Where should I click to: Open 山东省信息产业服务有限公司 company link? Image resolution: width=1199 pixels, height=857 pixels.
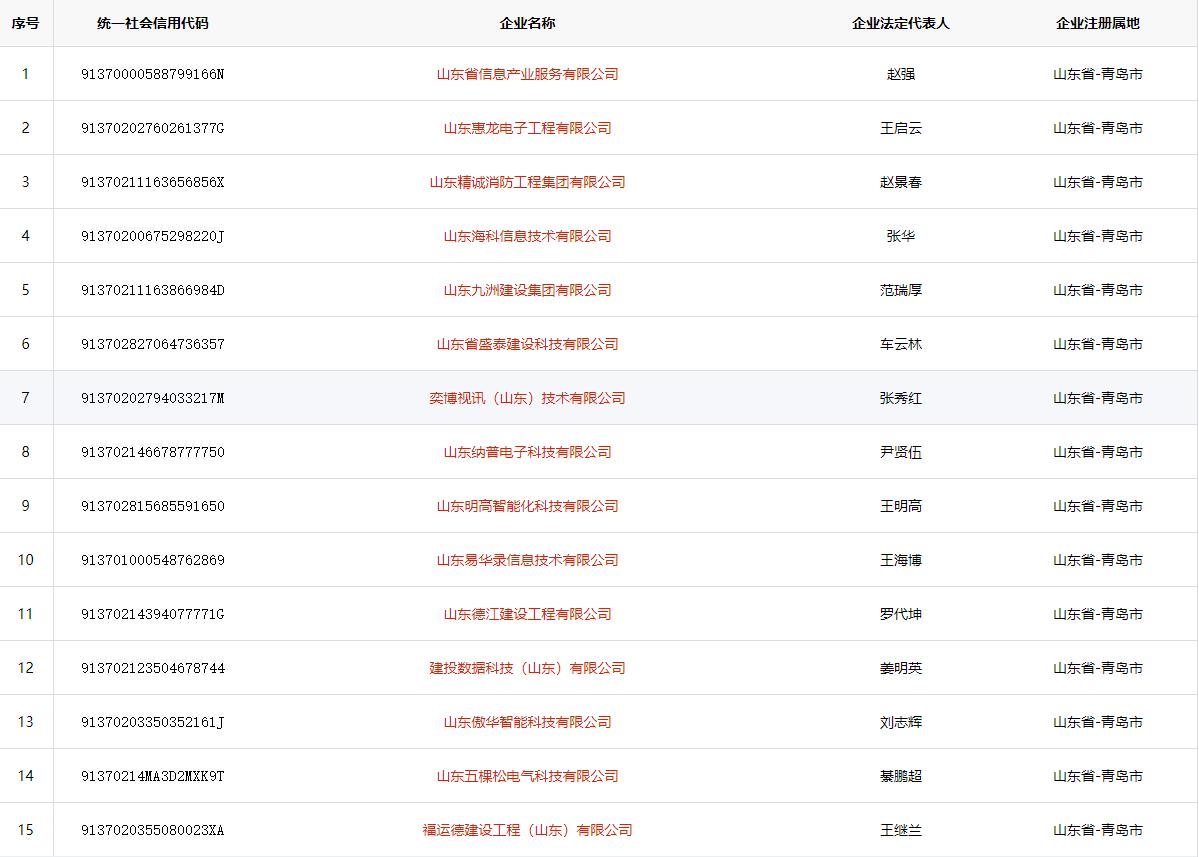click(x=527, y=74)
